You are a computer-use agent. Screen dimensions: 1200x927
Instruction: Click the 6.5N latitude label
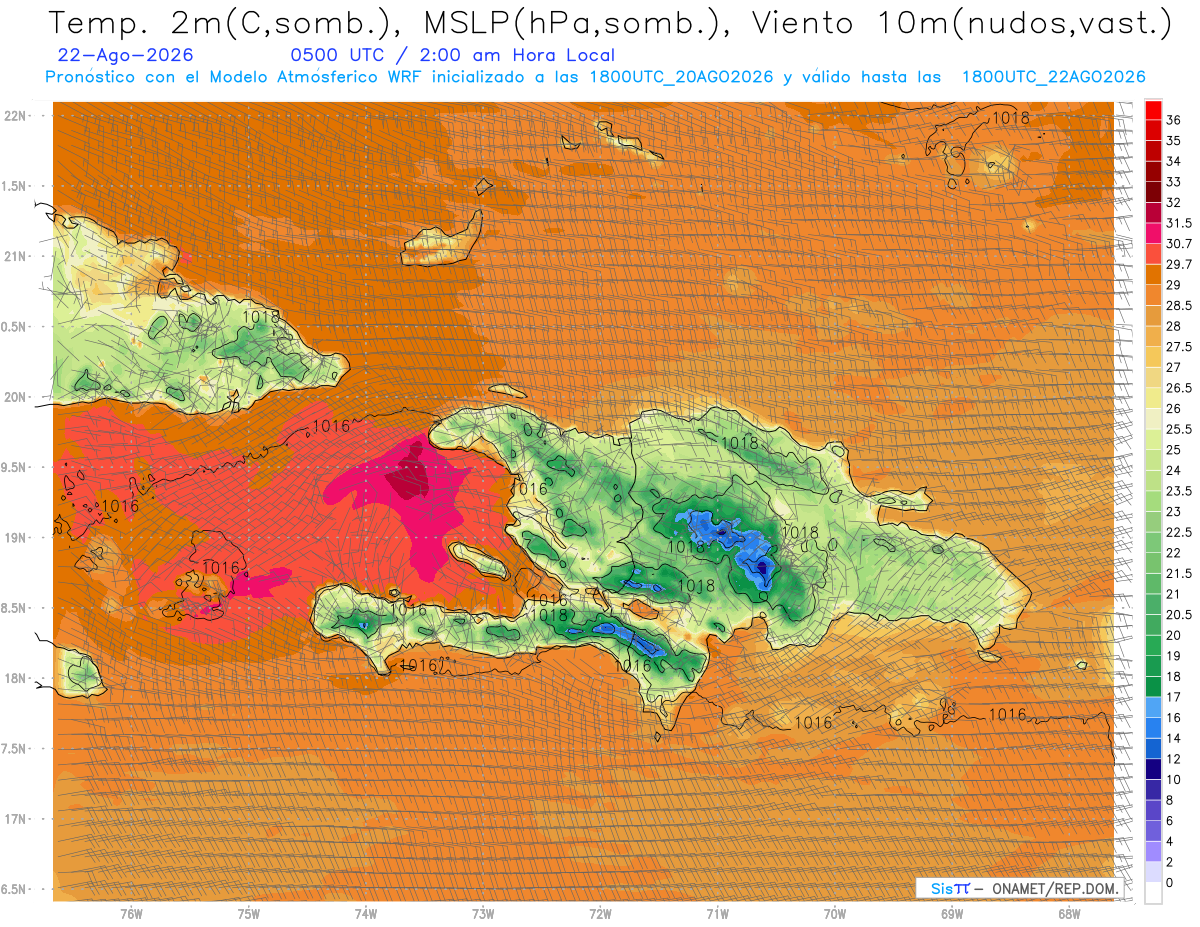[13, 889]
